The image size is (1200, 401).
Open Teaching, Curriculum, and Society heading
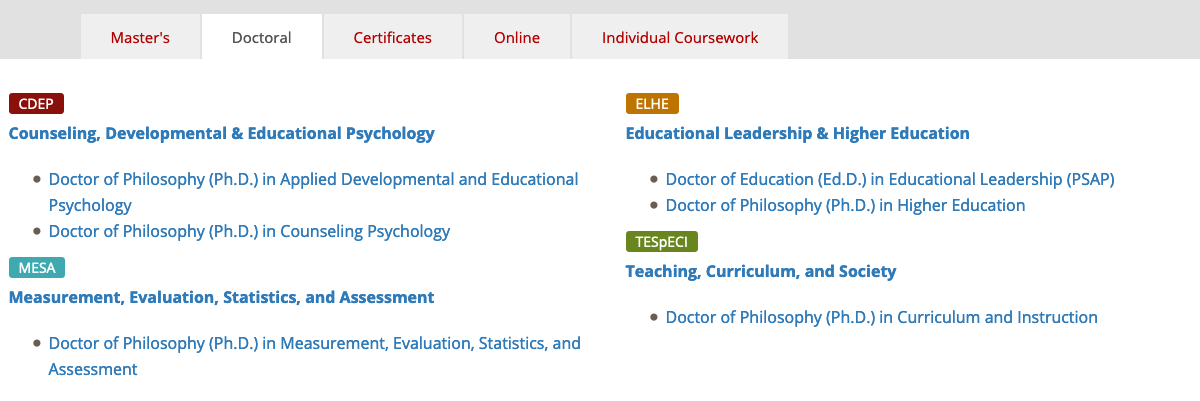760,271
